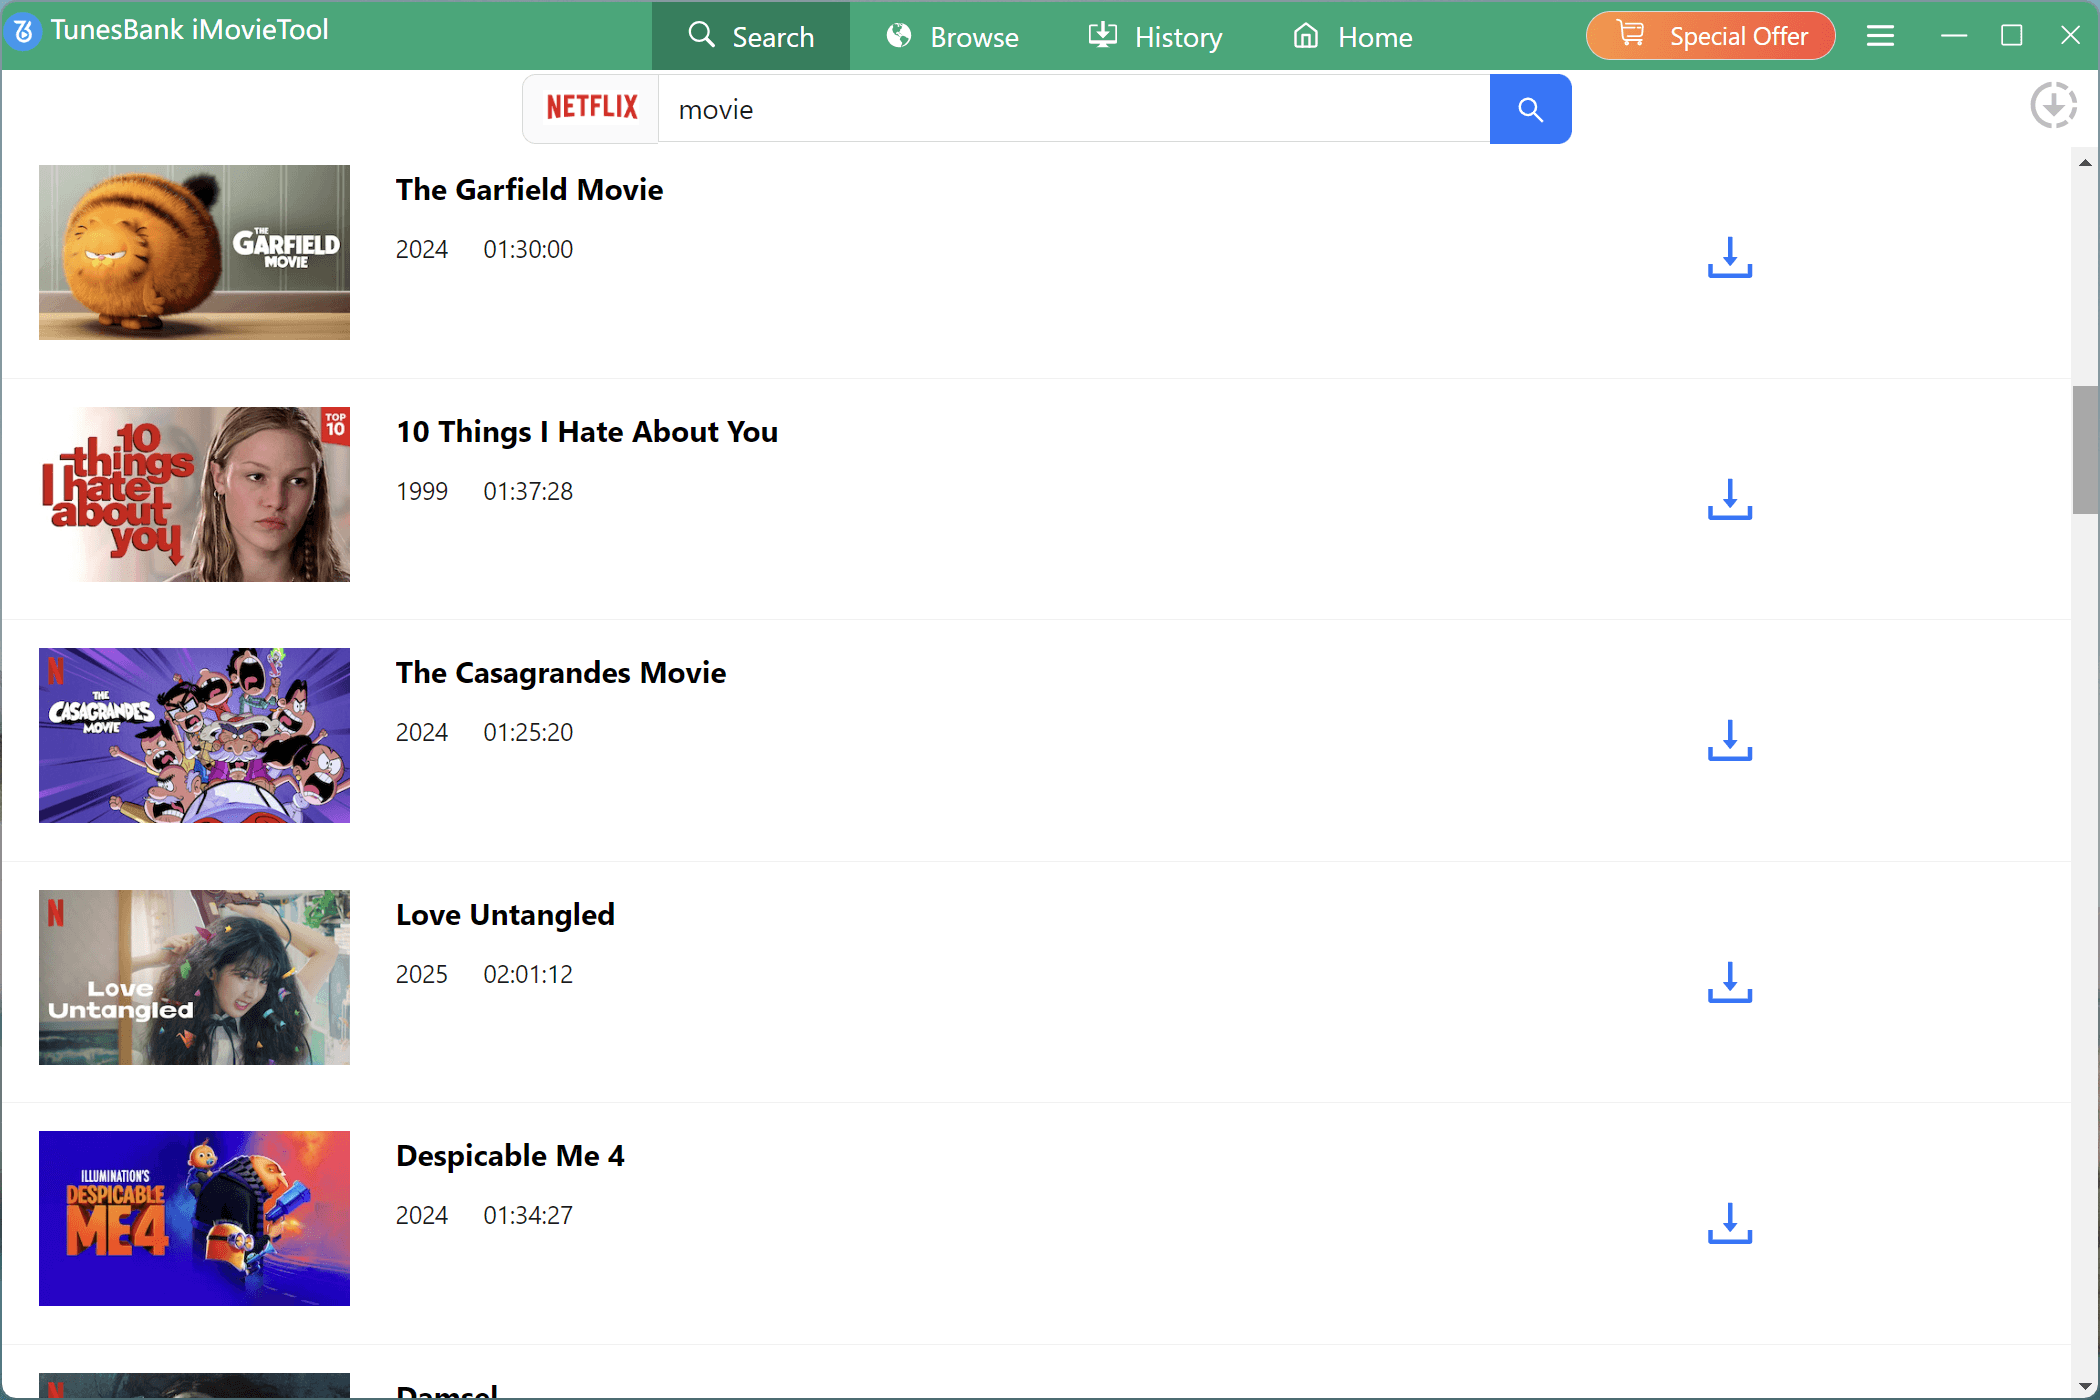2100x1400 pixels.
Task: Close the TunesBank window
Action: [x=2070, y=35]
